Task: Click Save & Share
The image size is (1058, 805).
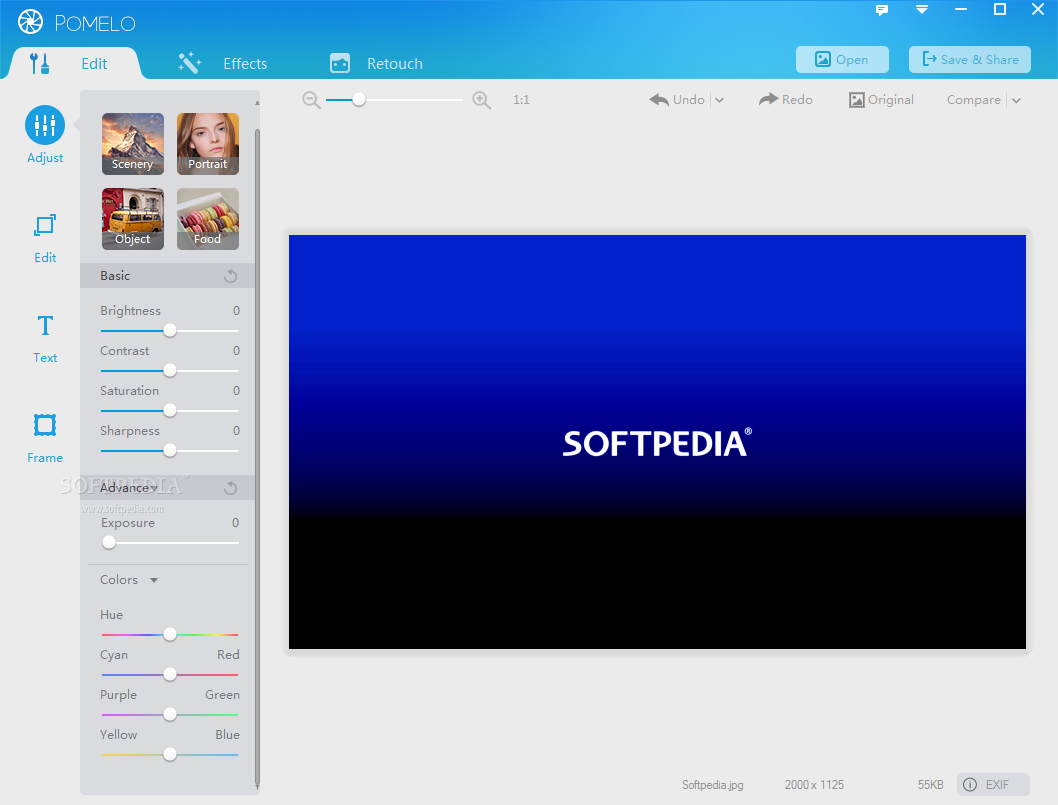Action: tap(970, 59)
